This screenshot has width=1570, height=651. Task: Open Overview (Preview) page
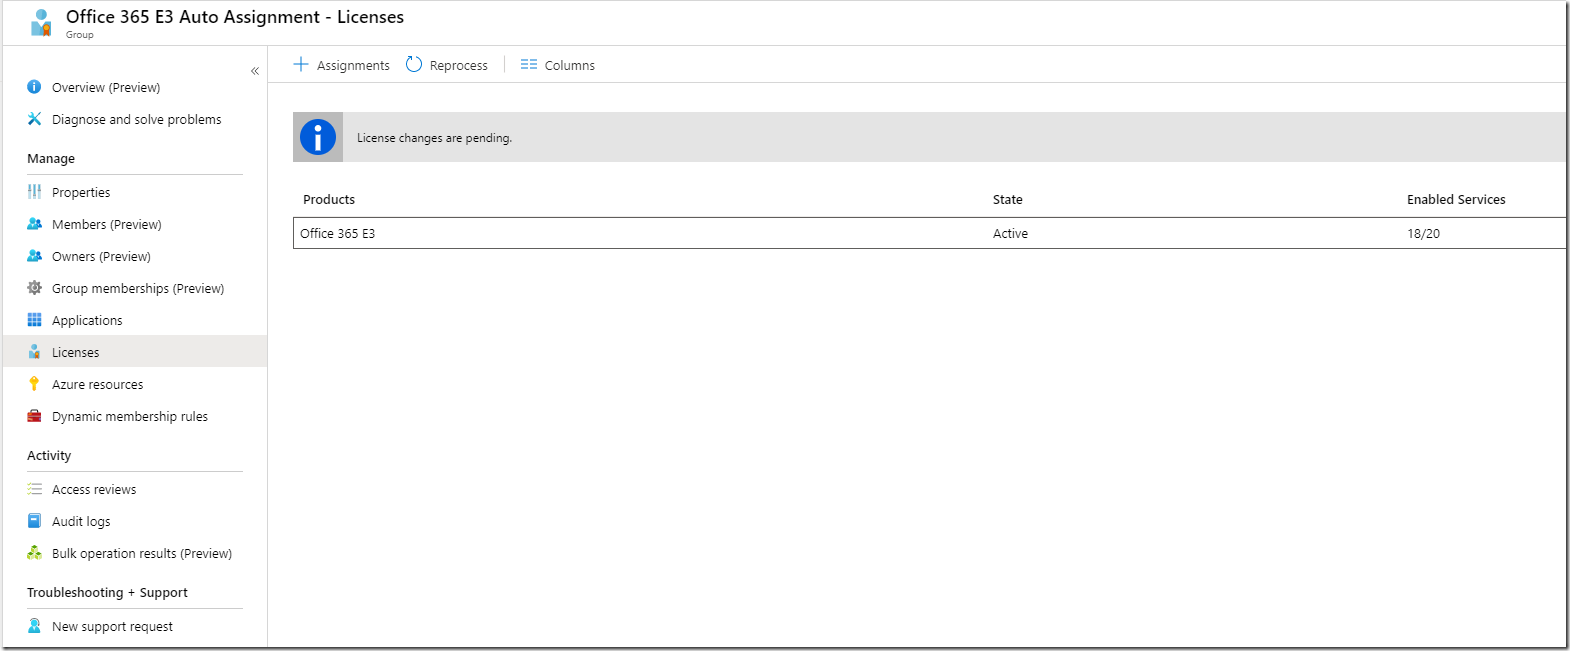pos(106,88)
